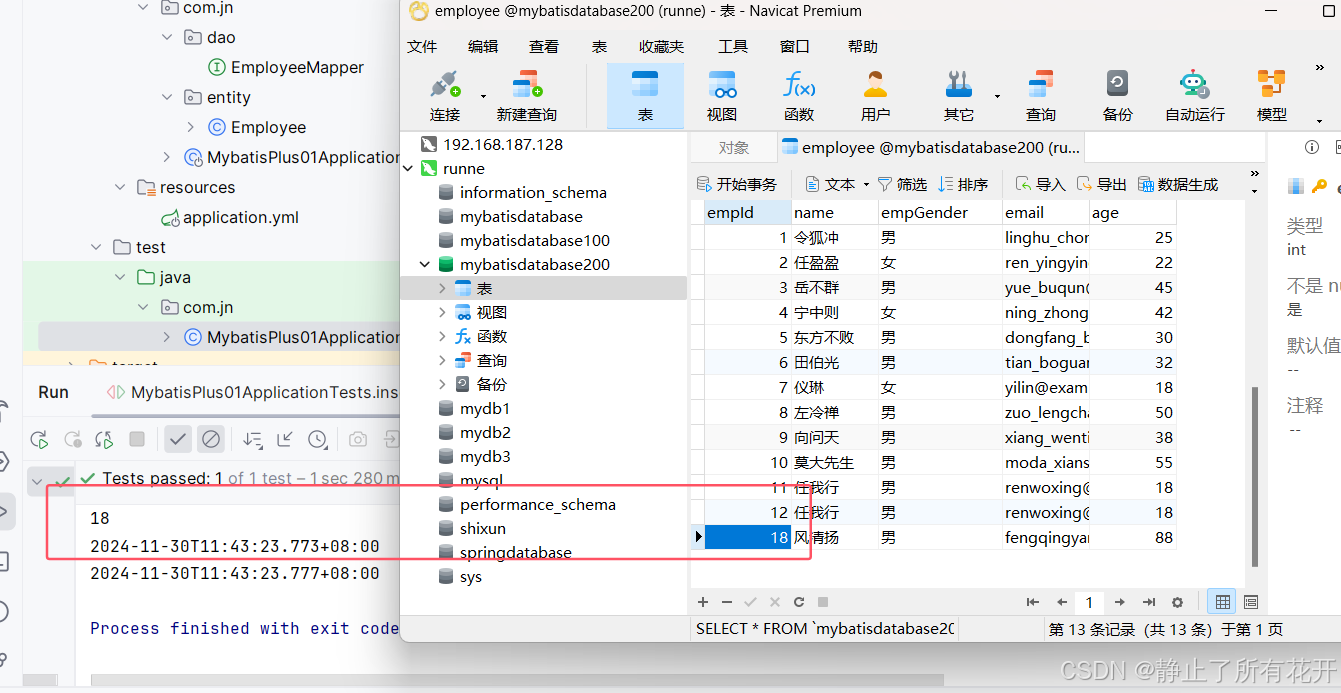The height and width of the screenshot is (693, 1341).
Task: Click 排序 sort button
Action: coord(963,184)
